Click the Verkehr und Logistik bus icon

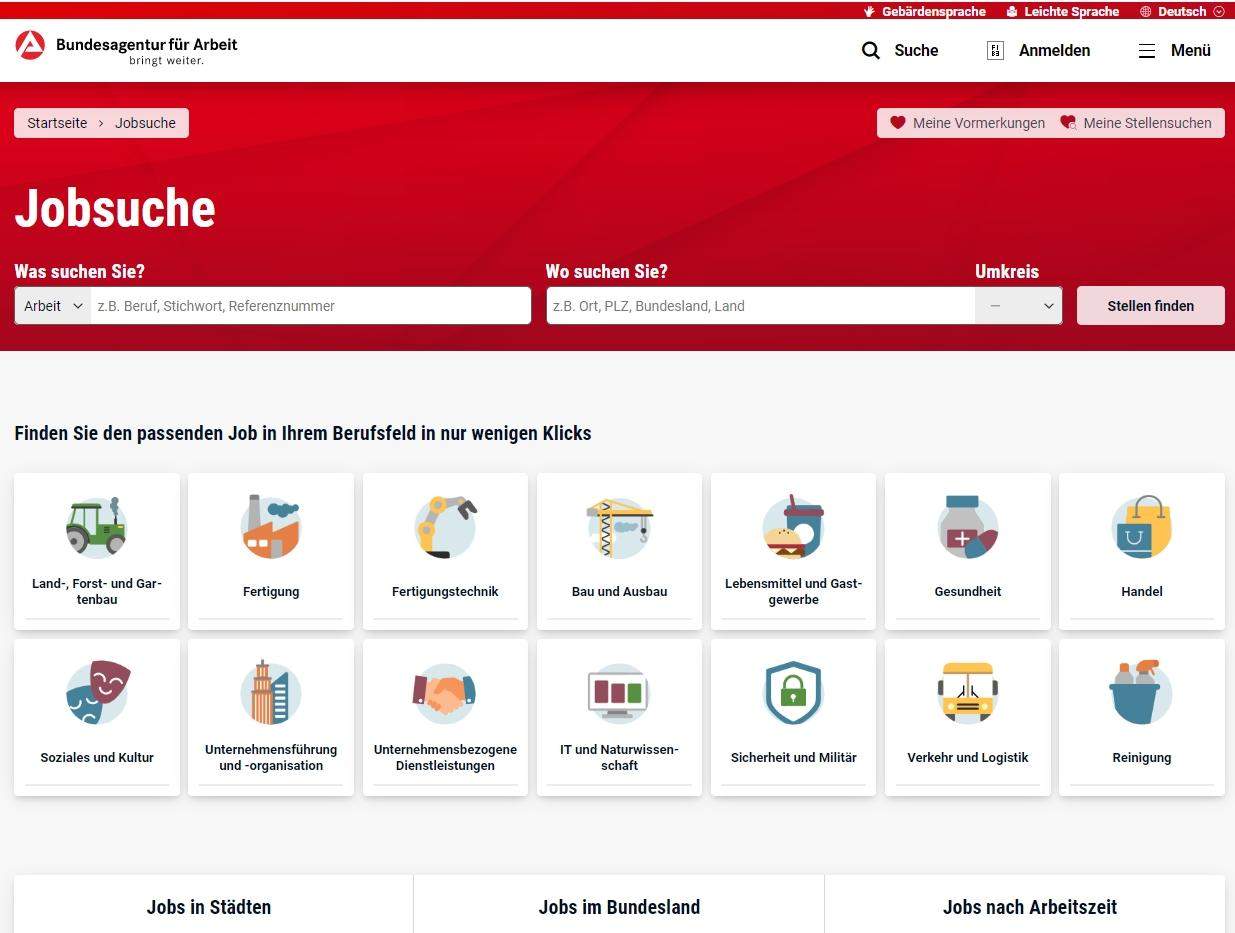967,693
